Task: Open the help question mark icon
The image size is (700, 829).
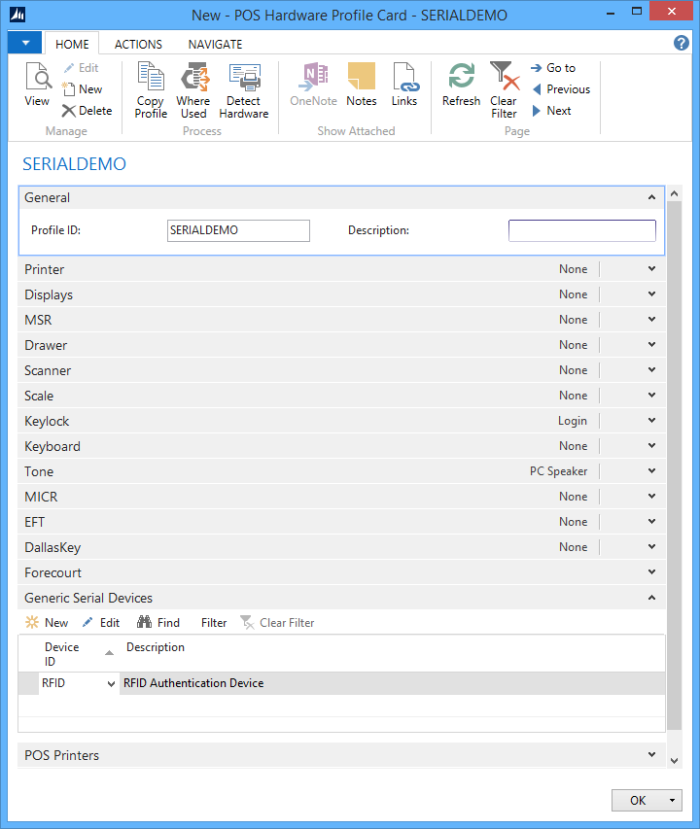Action: pyautogui.click(x=681, y=43)
